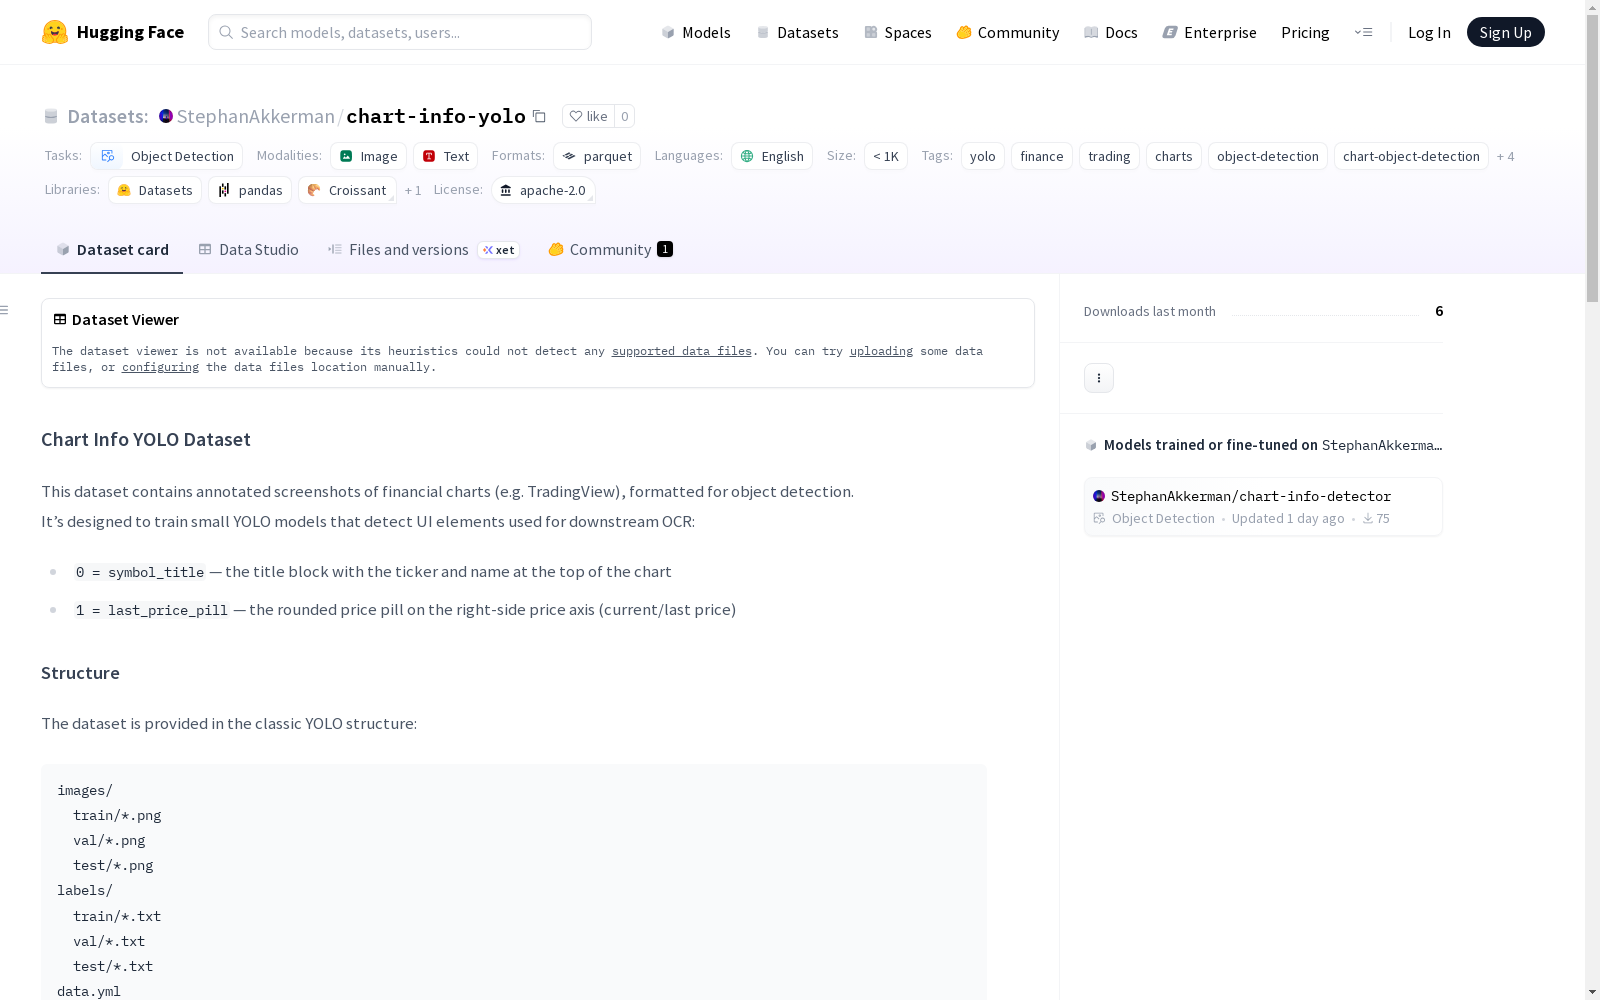The width and height of the screenshot is (1600, 1000).
Task: Click the pandas library tag
Action: point(250,190)
